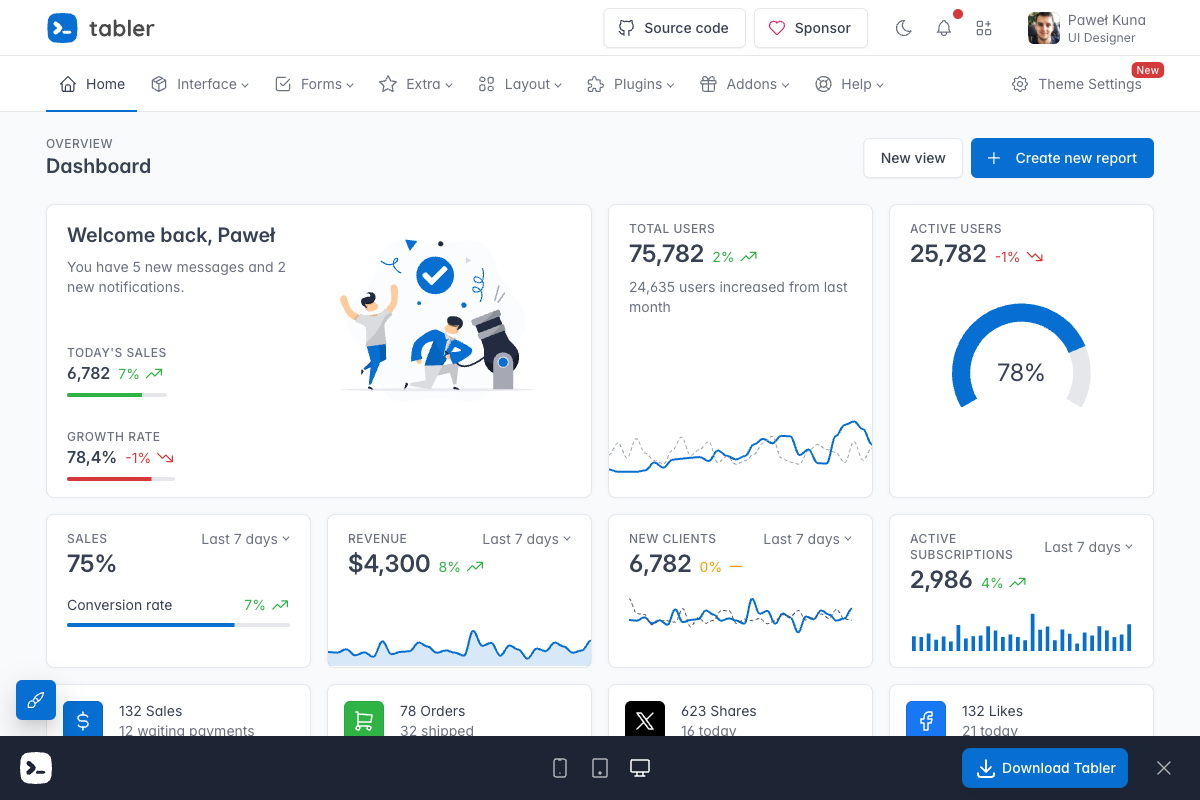
Task: Click the Create new report button
Action: [x=1062, y=158]
